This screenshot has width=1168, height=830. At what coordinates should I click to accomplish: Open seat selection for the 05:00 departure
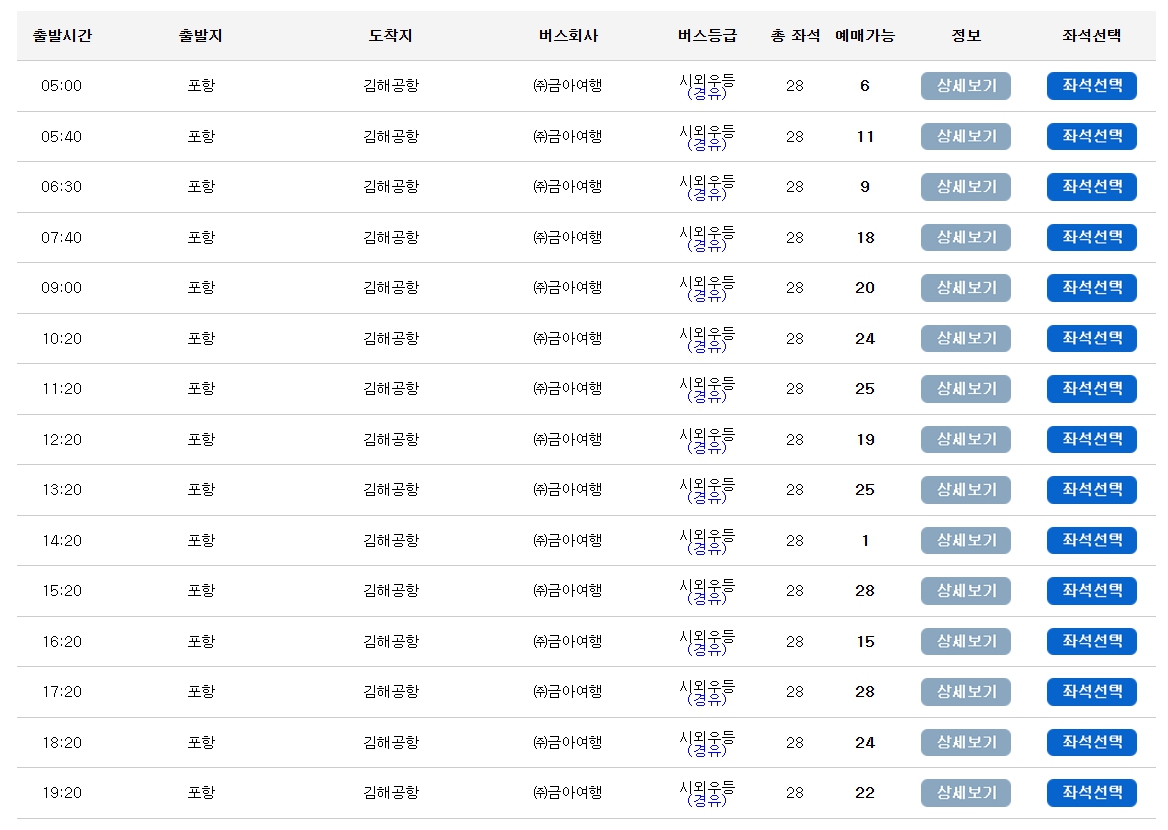1091,86
